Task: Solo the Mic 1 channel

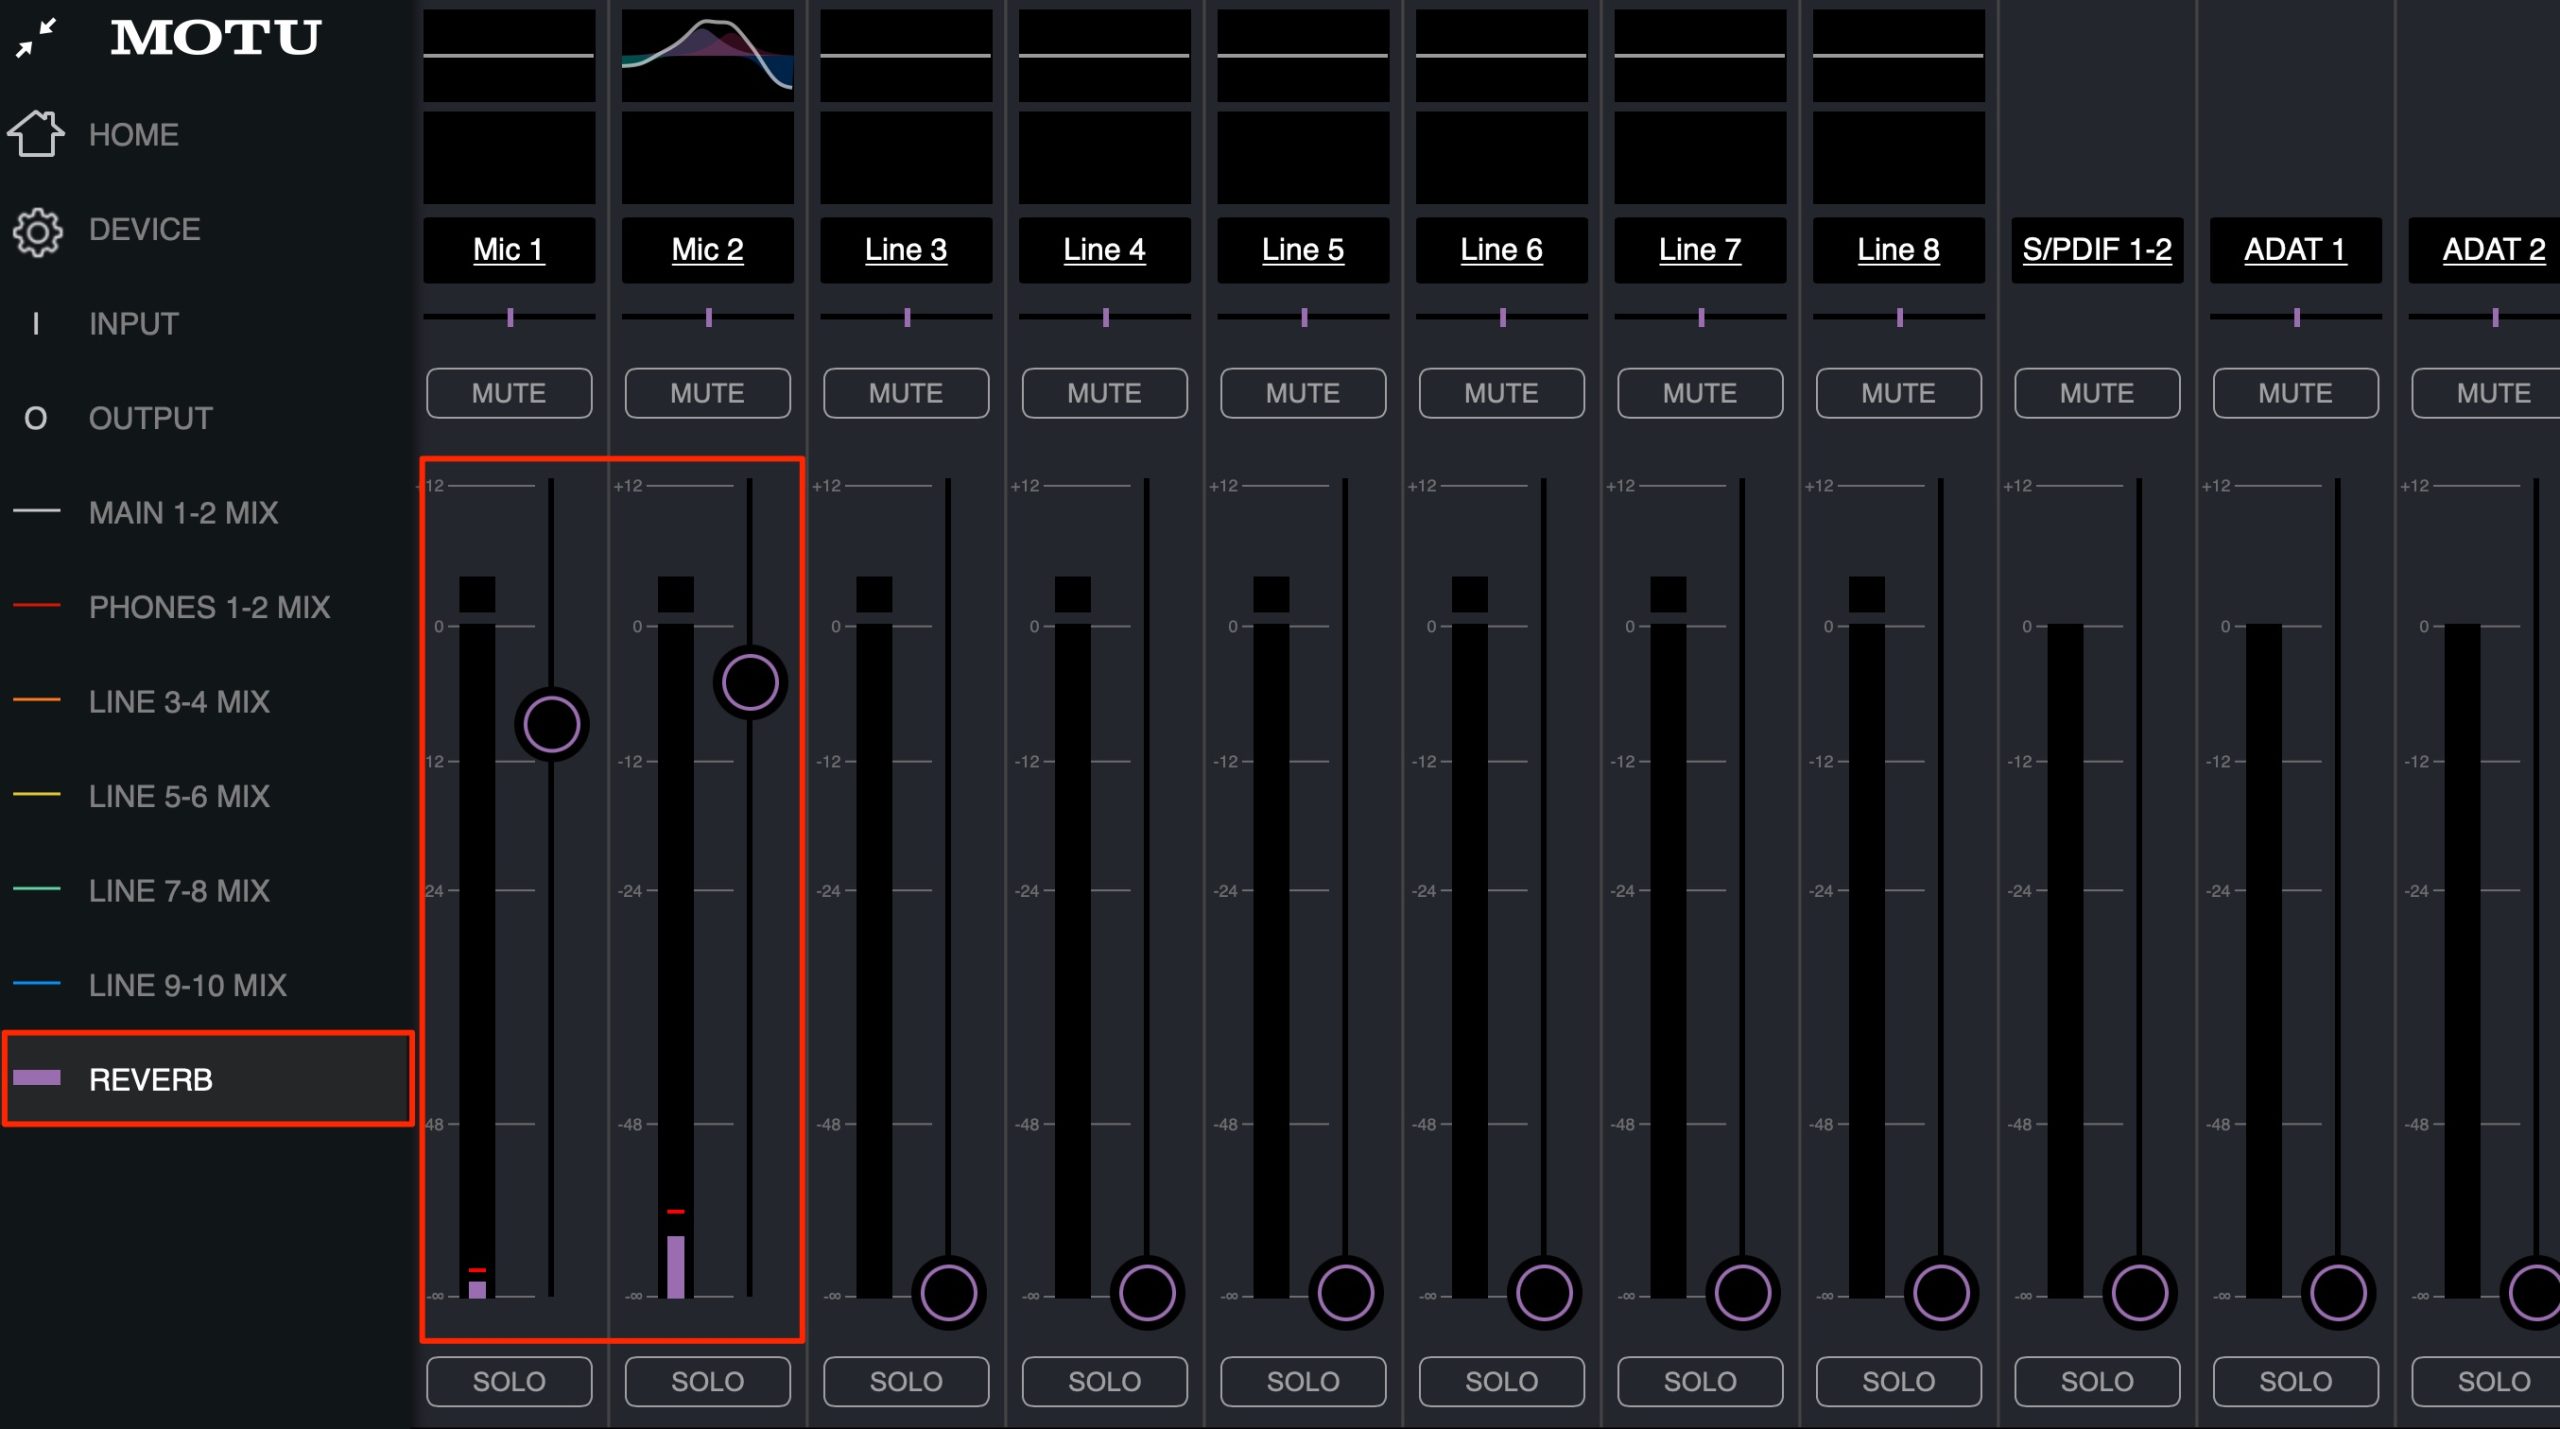Action: pyautogui.click(x=509, y=1381)
